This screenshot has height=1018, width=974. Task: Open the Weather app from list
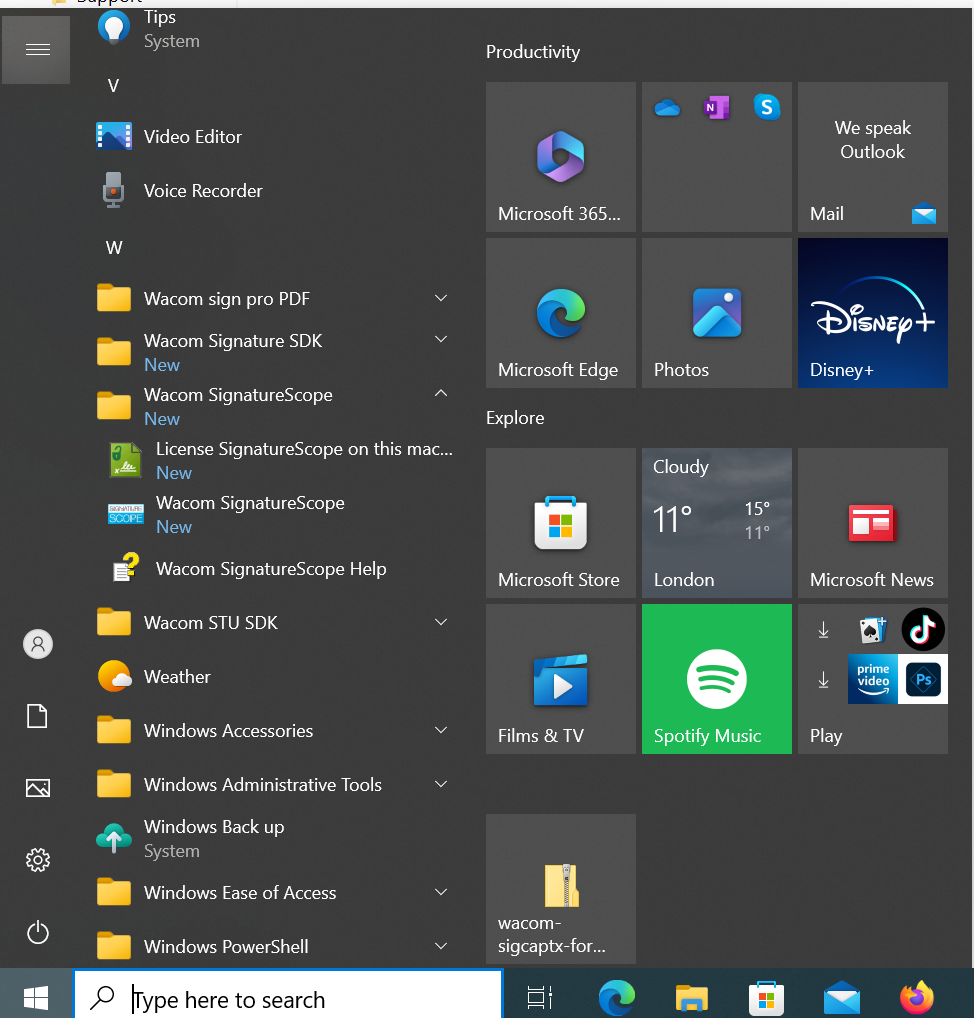pyautogui.click(x=271, y=677)
